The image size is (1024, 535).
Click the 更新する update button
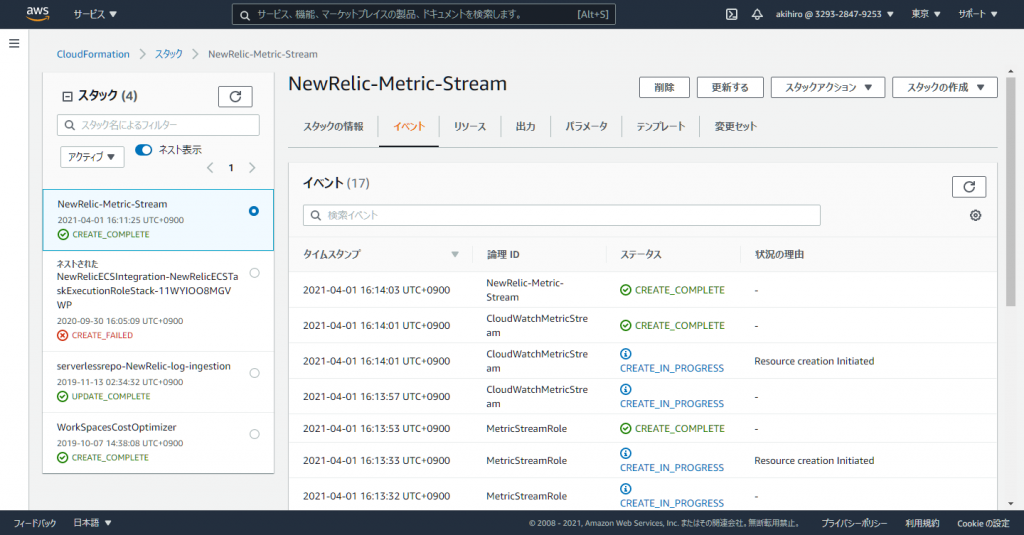[730, 88]
